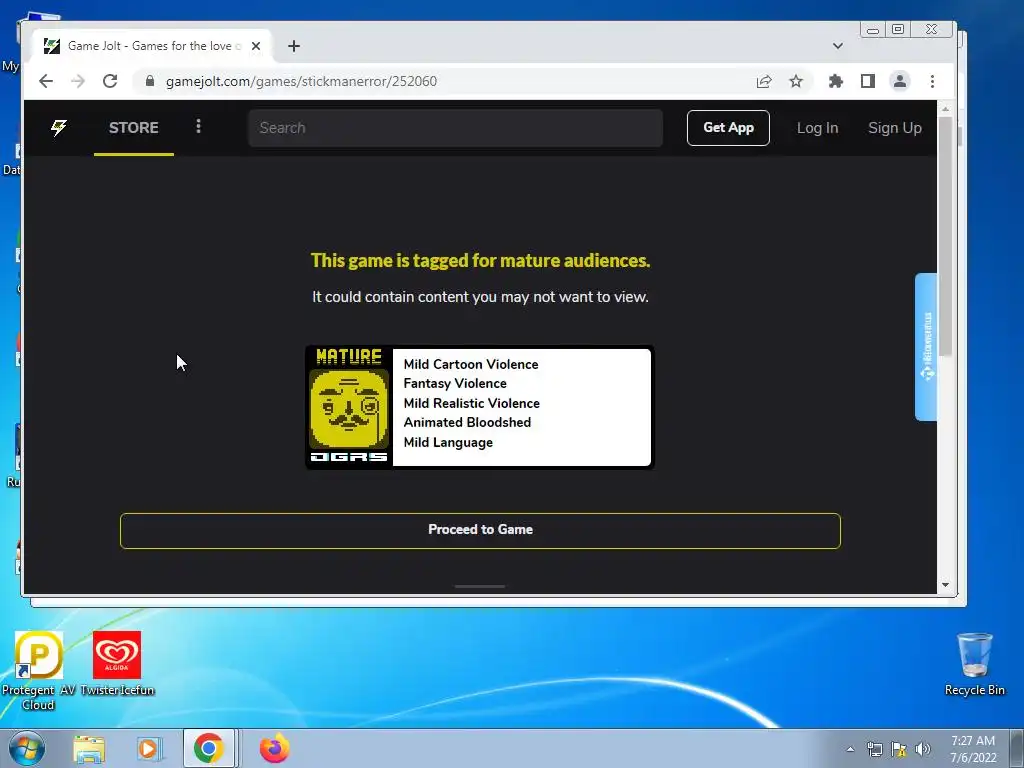1024x768 pixels.
Task: Click the network tray icon
Action: tap(874, 749)
